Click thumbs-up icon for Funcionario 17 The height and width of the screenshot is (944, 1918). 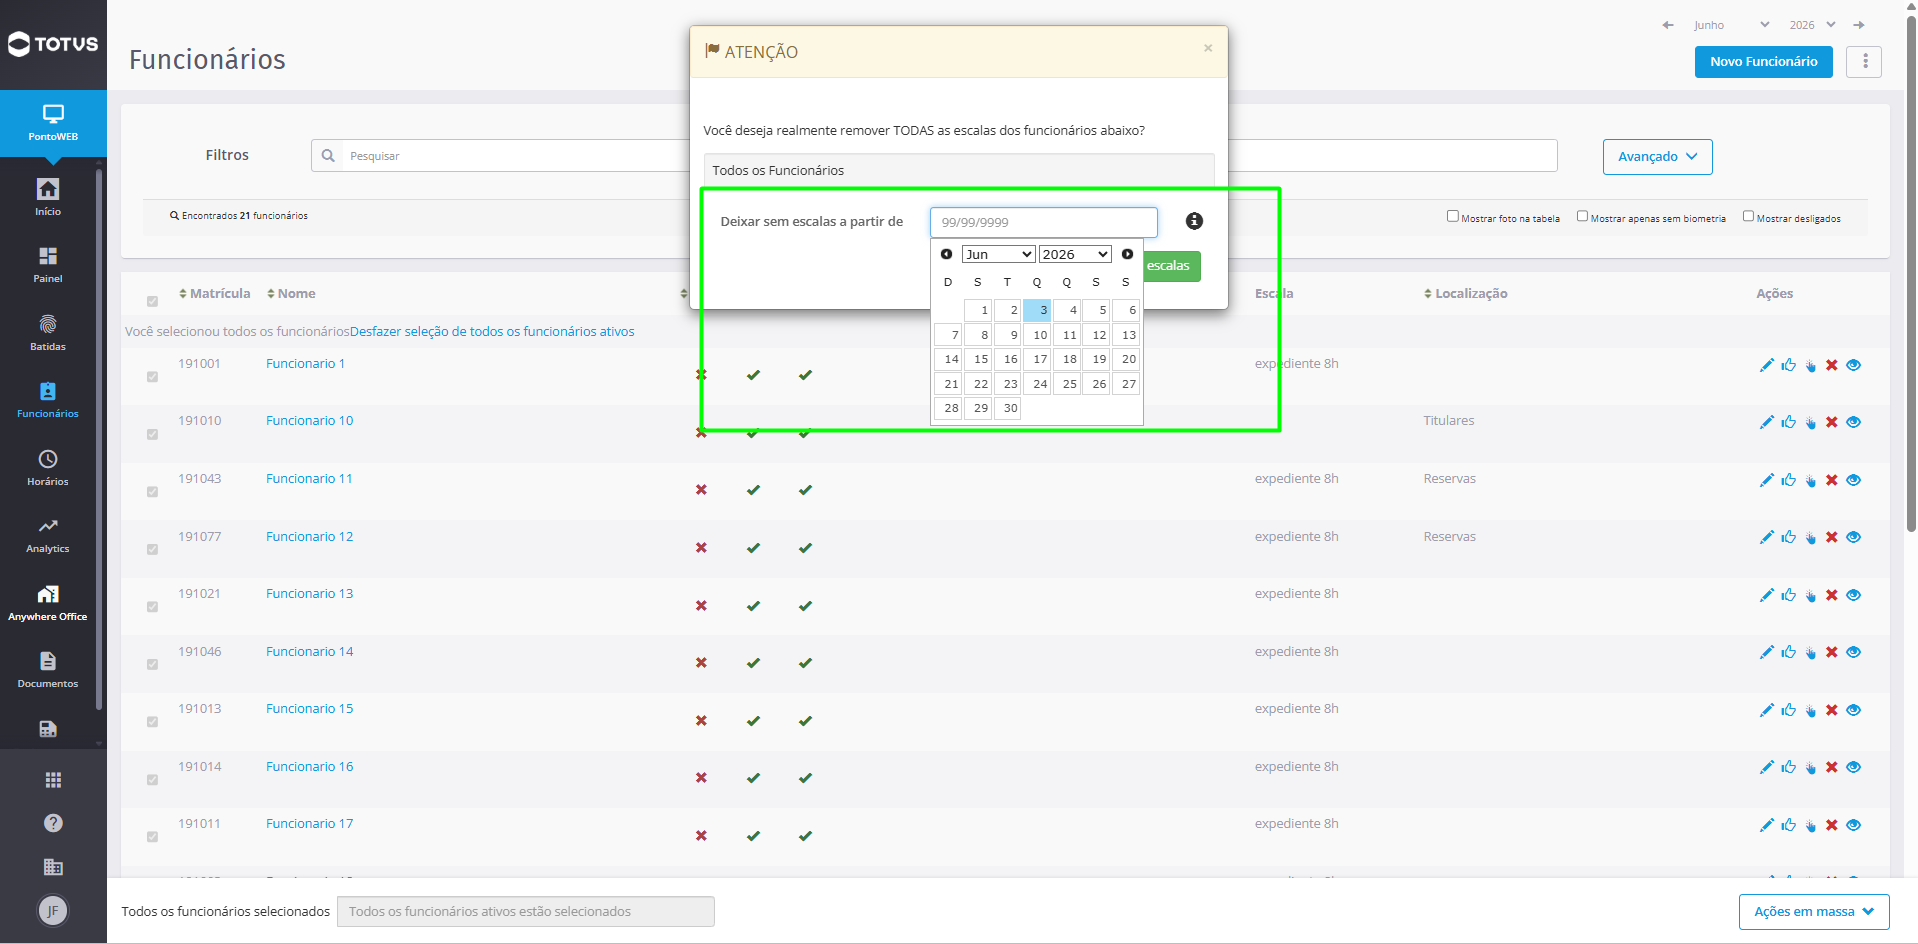[x=1788, y=825]
